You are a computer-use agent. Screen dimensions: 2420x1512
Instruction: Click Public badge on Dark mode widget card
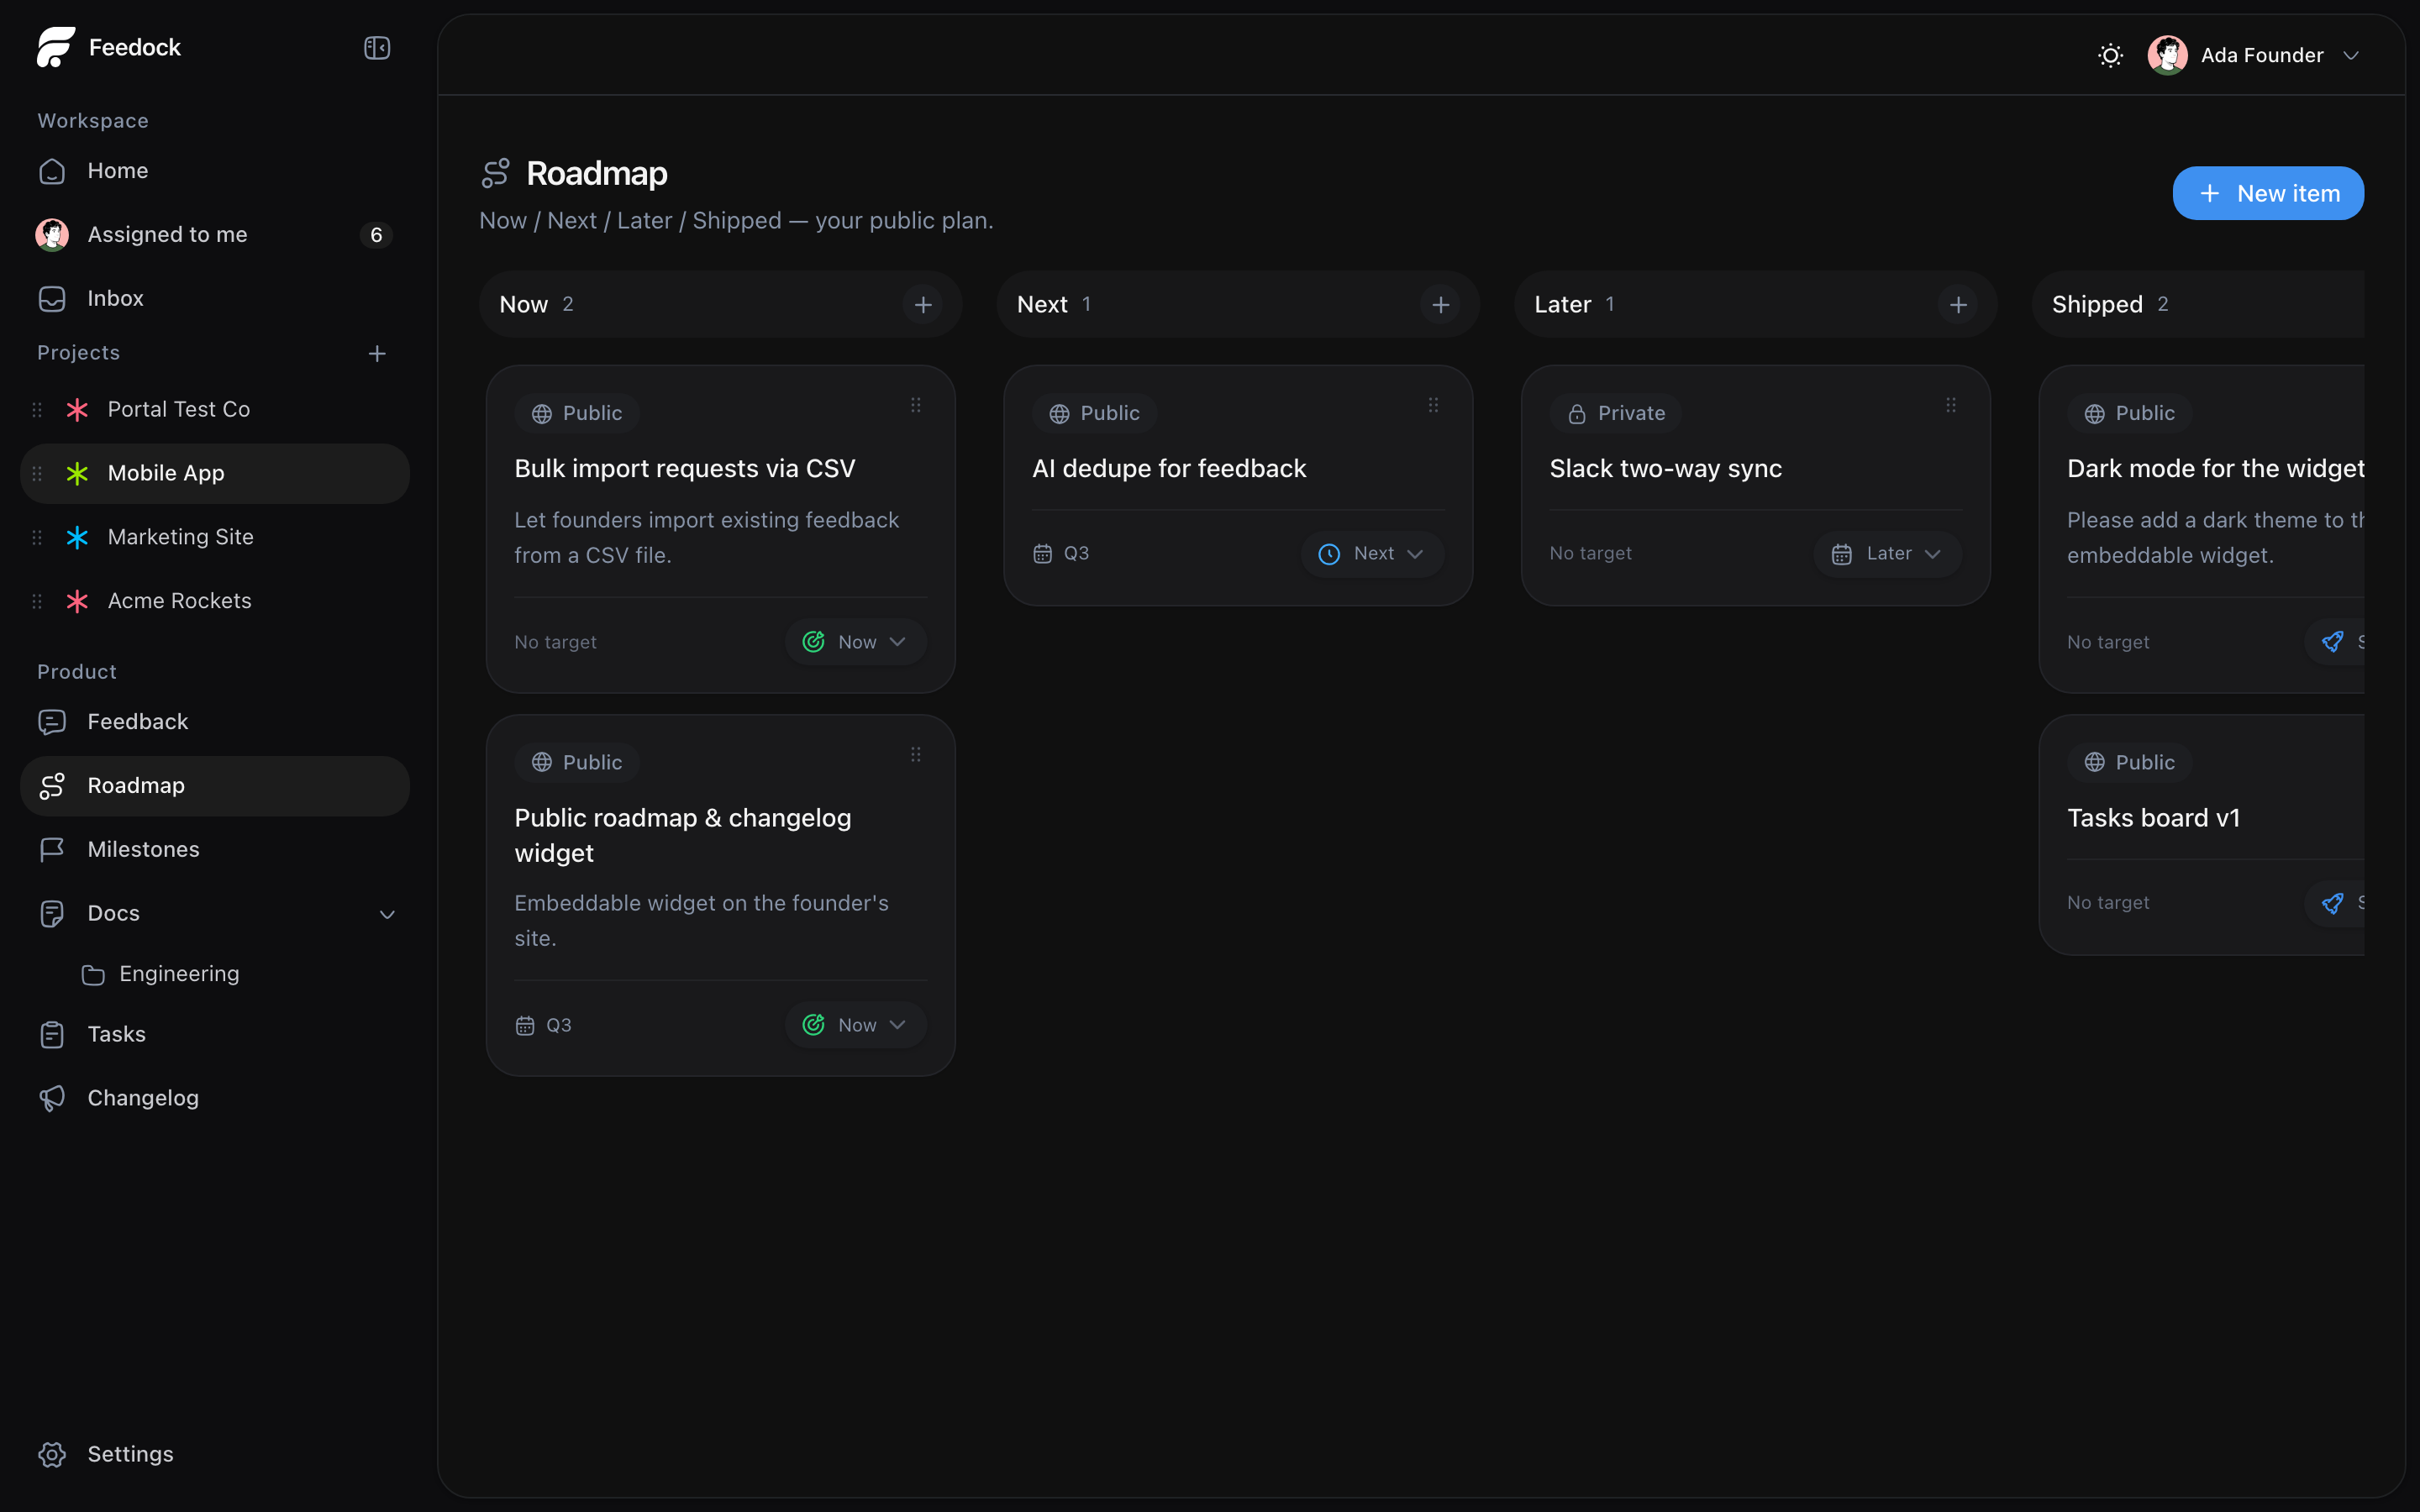click(2130, 413)
